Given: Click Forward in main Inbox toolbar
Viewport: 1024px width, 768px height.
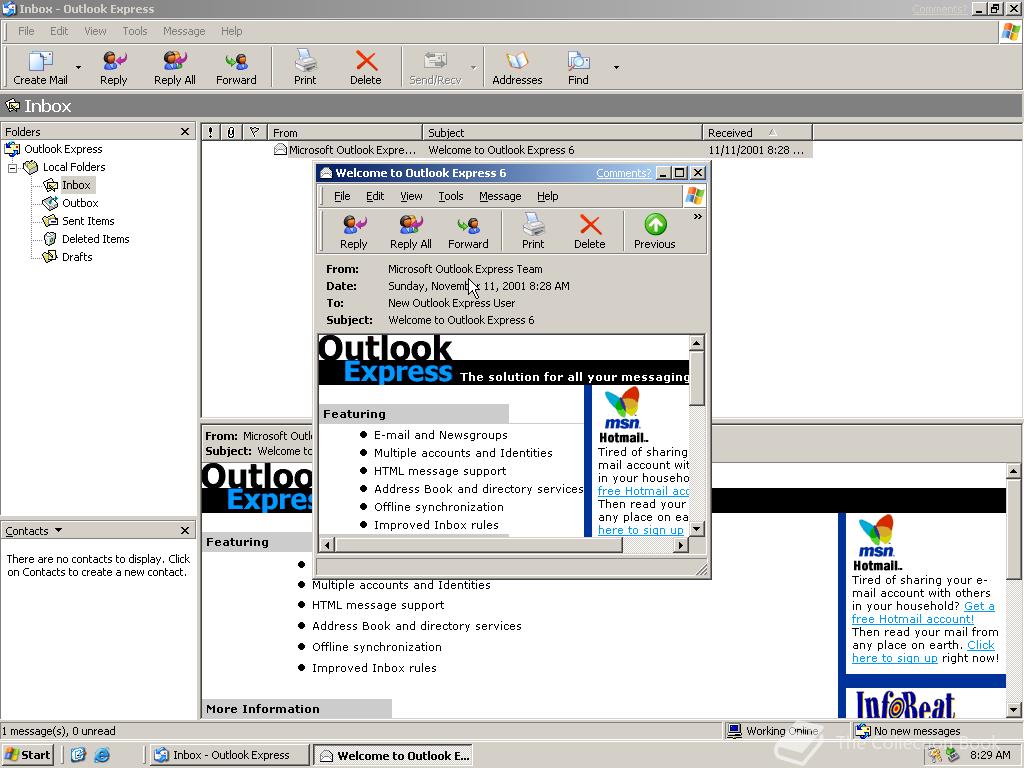Looking at the screenshot, I should pos(236,67).
